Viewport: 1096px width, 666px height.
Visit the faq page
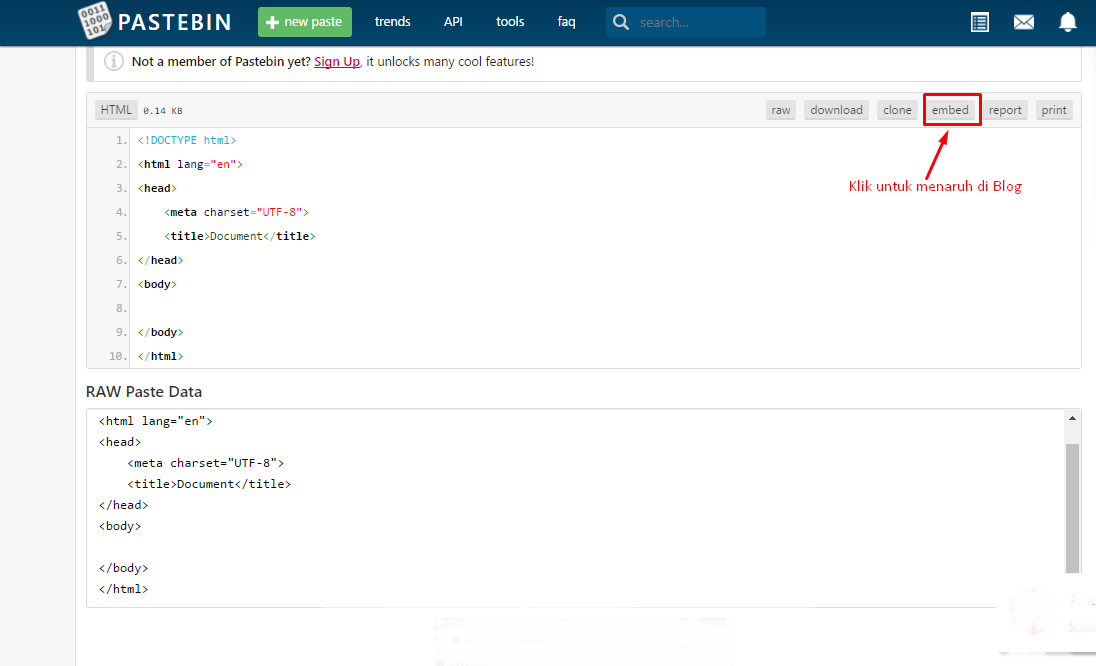pyautogui.click(x=566, y=21)
